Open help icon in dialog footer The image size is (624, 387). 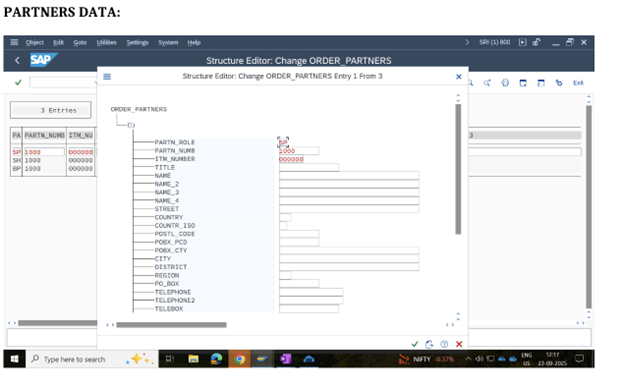click(x=444, y=344)
